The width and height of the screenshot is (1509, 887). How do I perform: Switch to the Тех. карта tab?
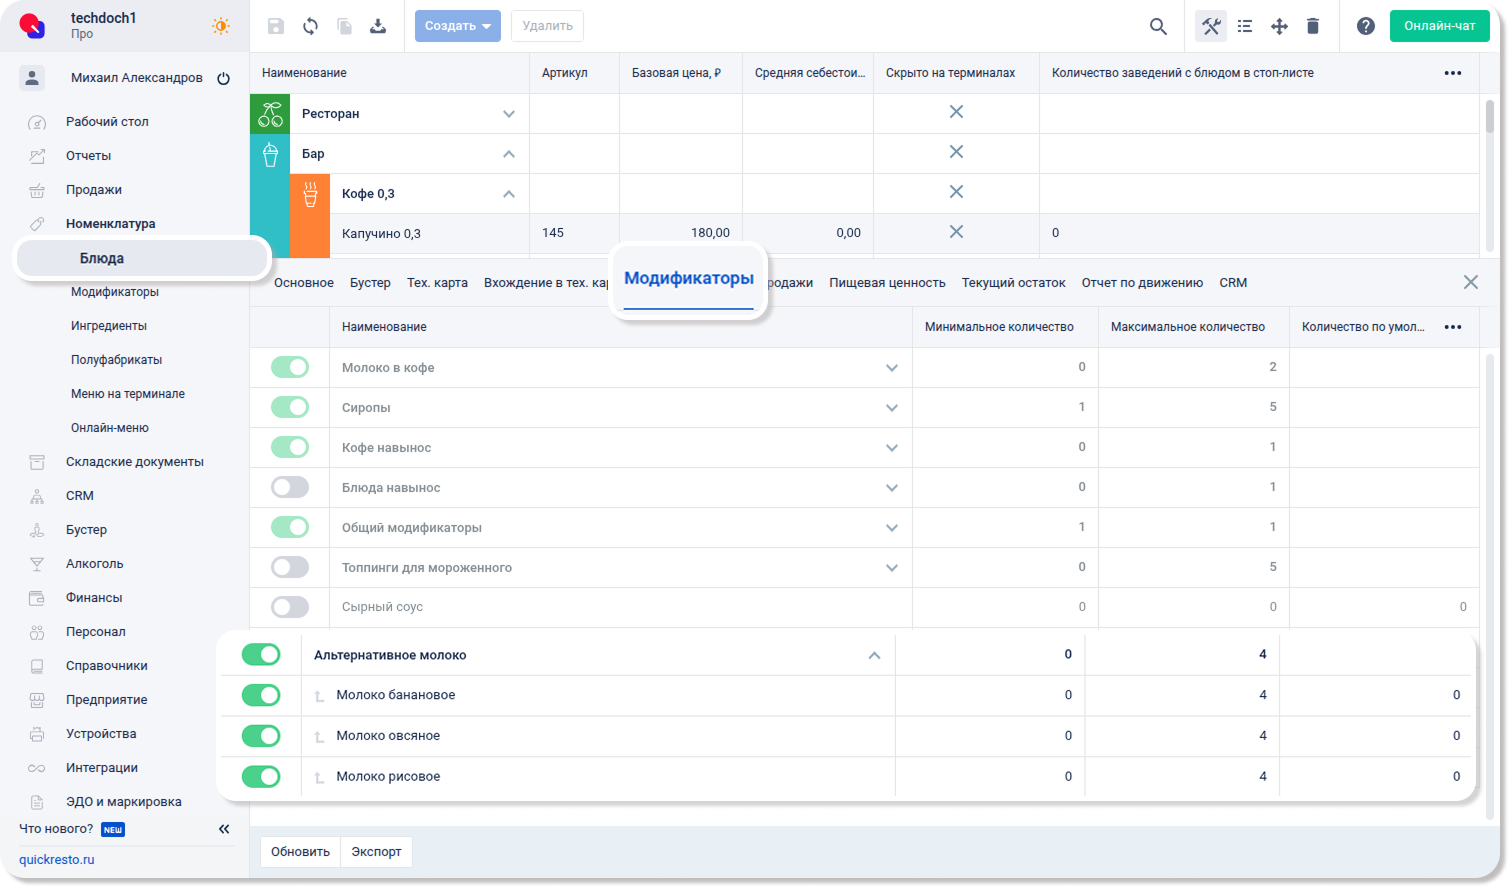click(x=437, y=283)
